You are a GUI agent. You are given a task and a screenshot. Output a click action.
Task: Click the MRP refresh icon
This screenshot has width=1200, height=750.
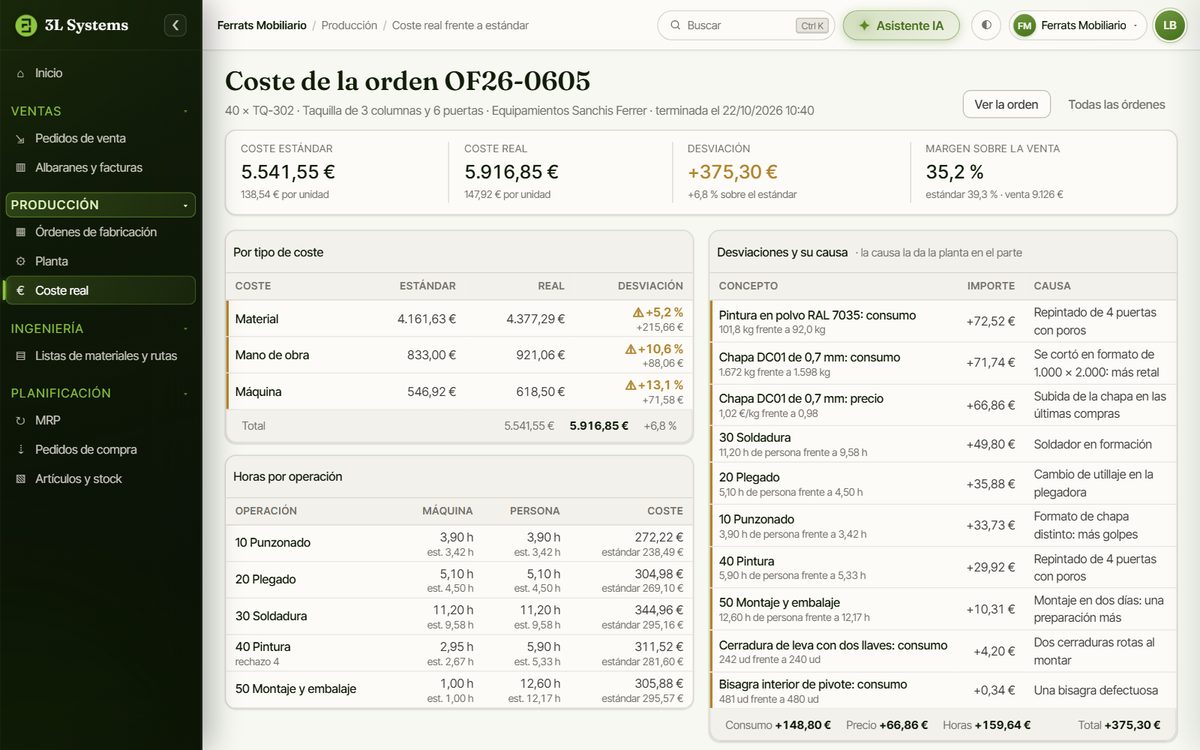pyautogui.click(x=20, y=420)
